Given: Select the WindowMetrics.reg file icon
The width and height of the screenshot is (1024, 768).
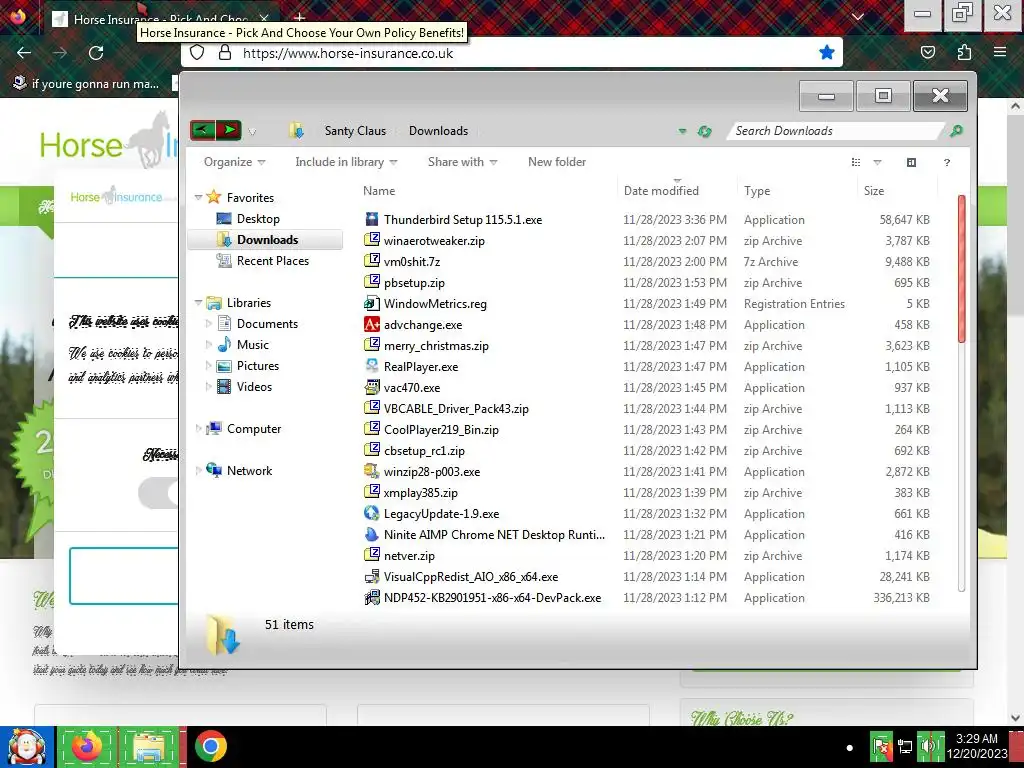Looking at the screenshot, I should [x=372, y=304].
